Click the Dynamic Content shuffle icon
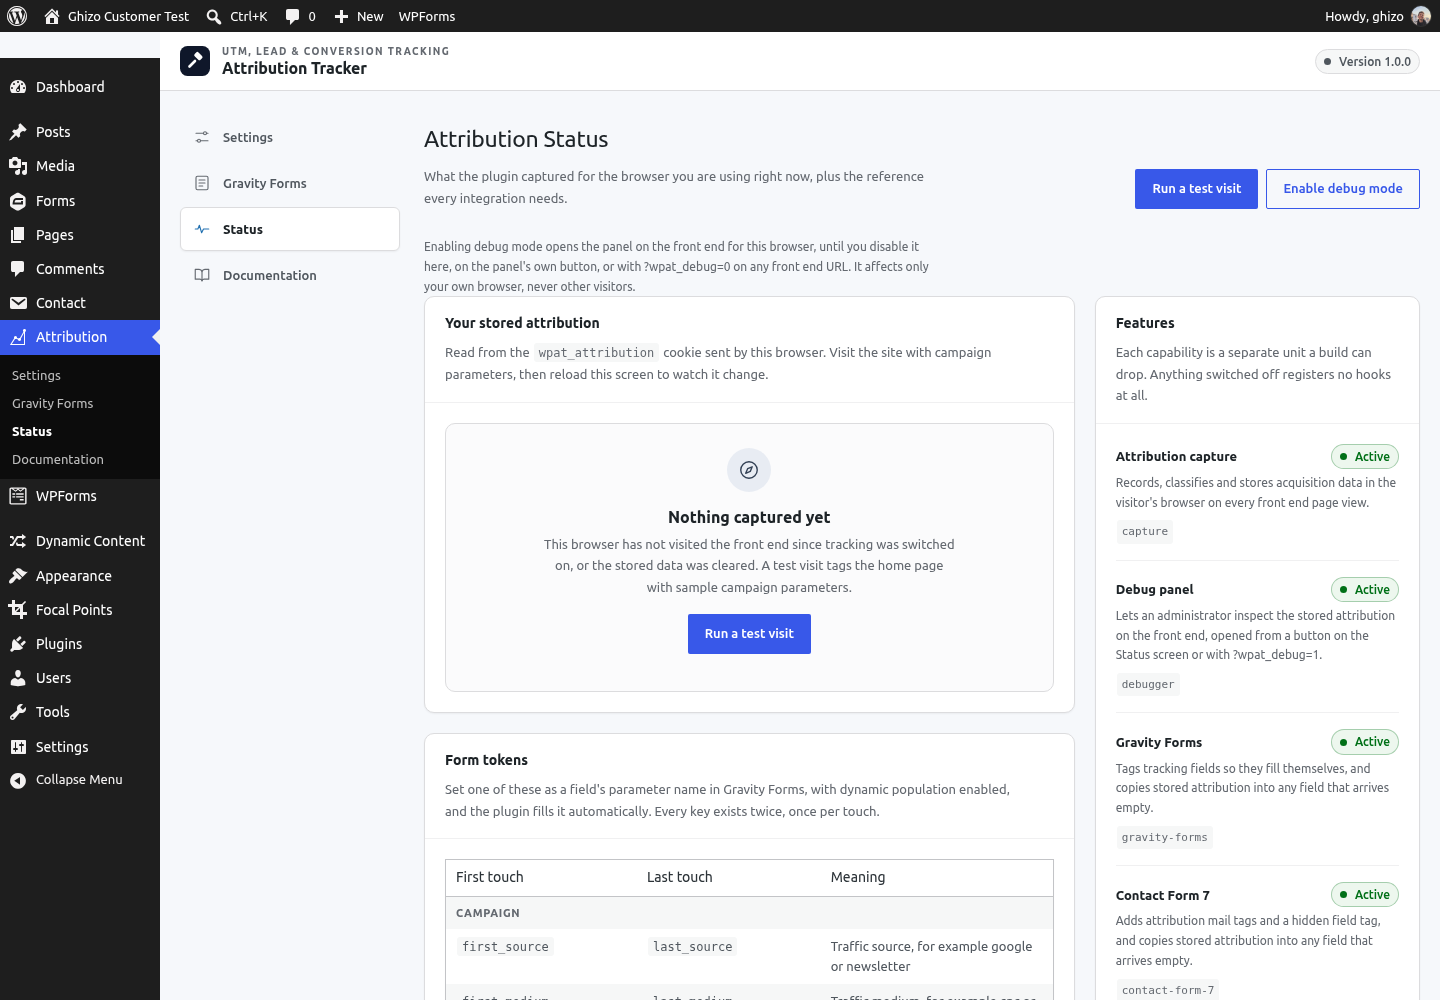Image resolution: width=1440 pixels, height=1000 pixels. tap(18, 541)
